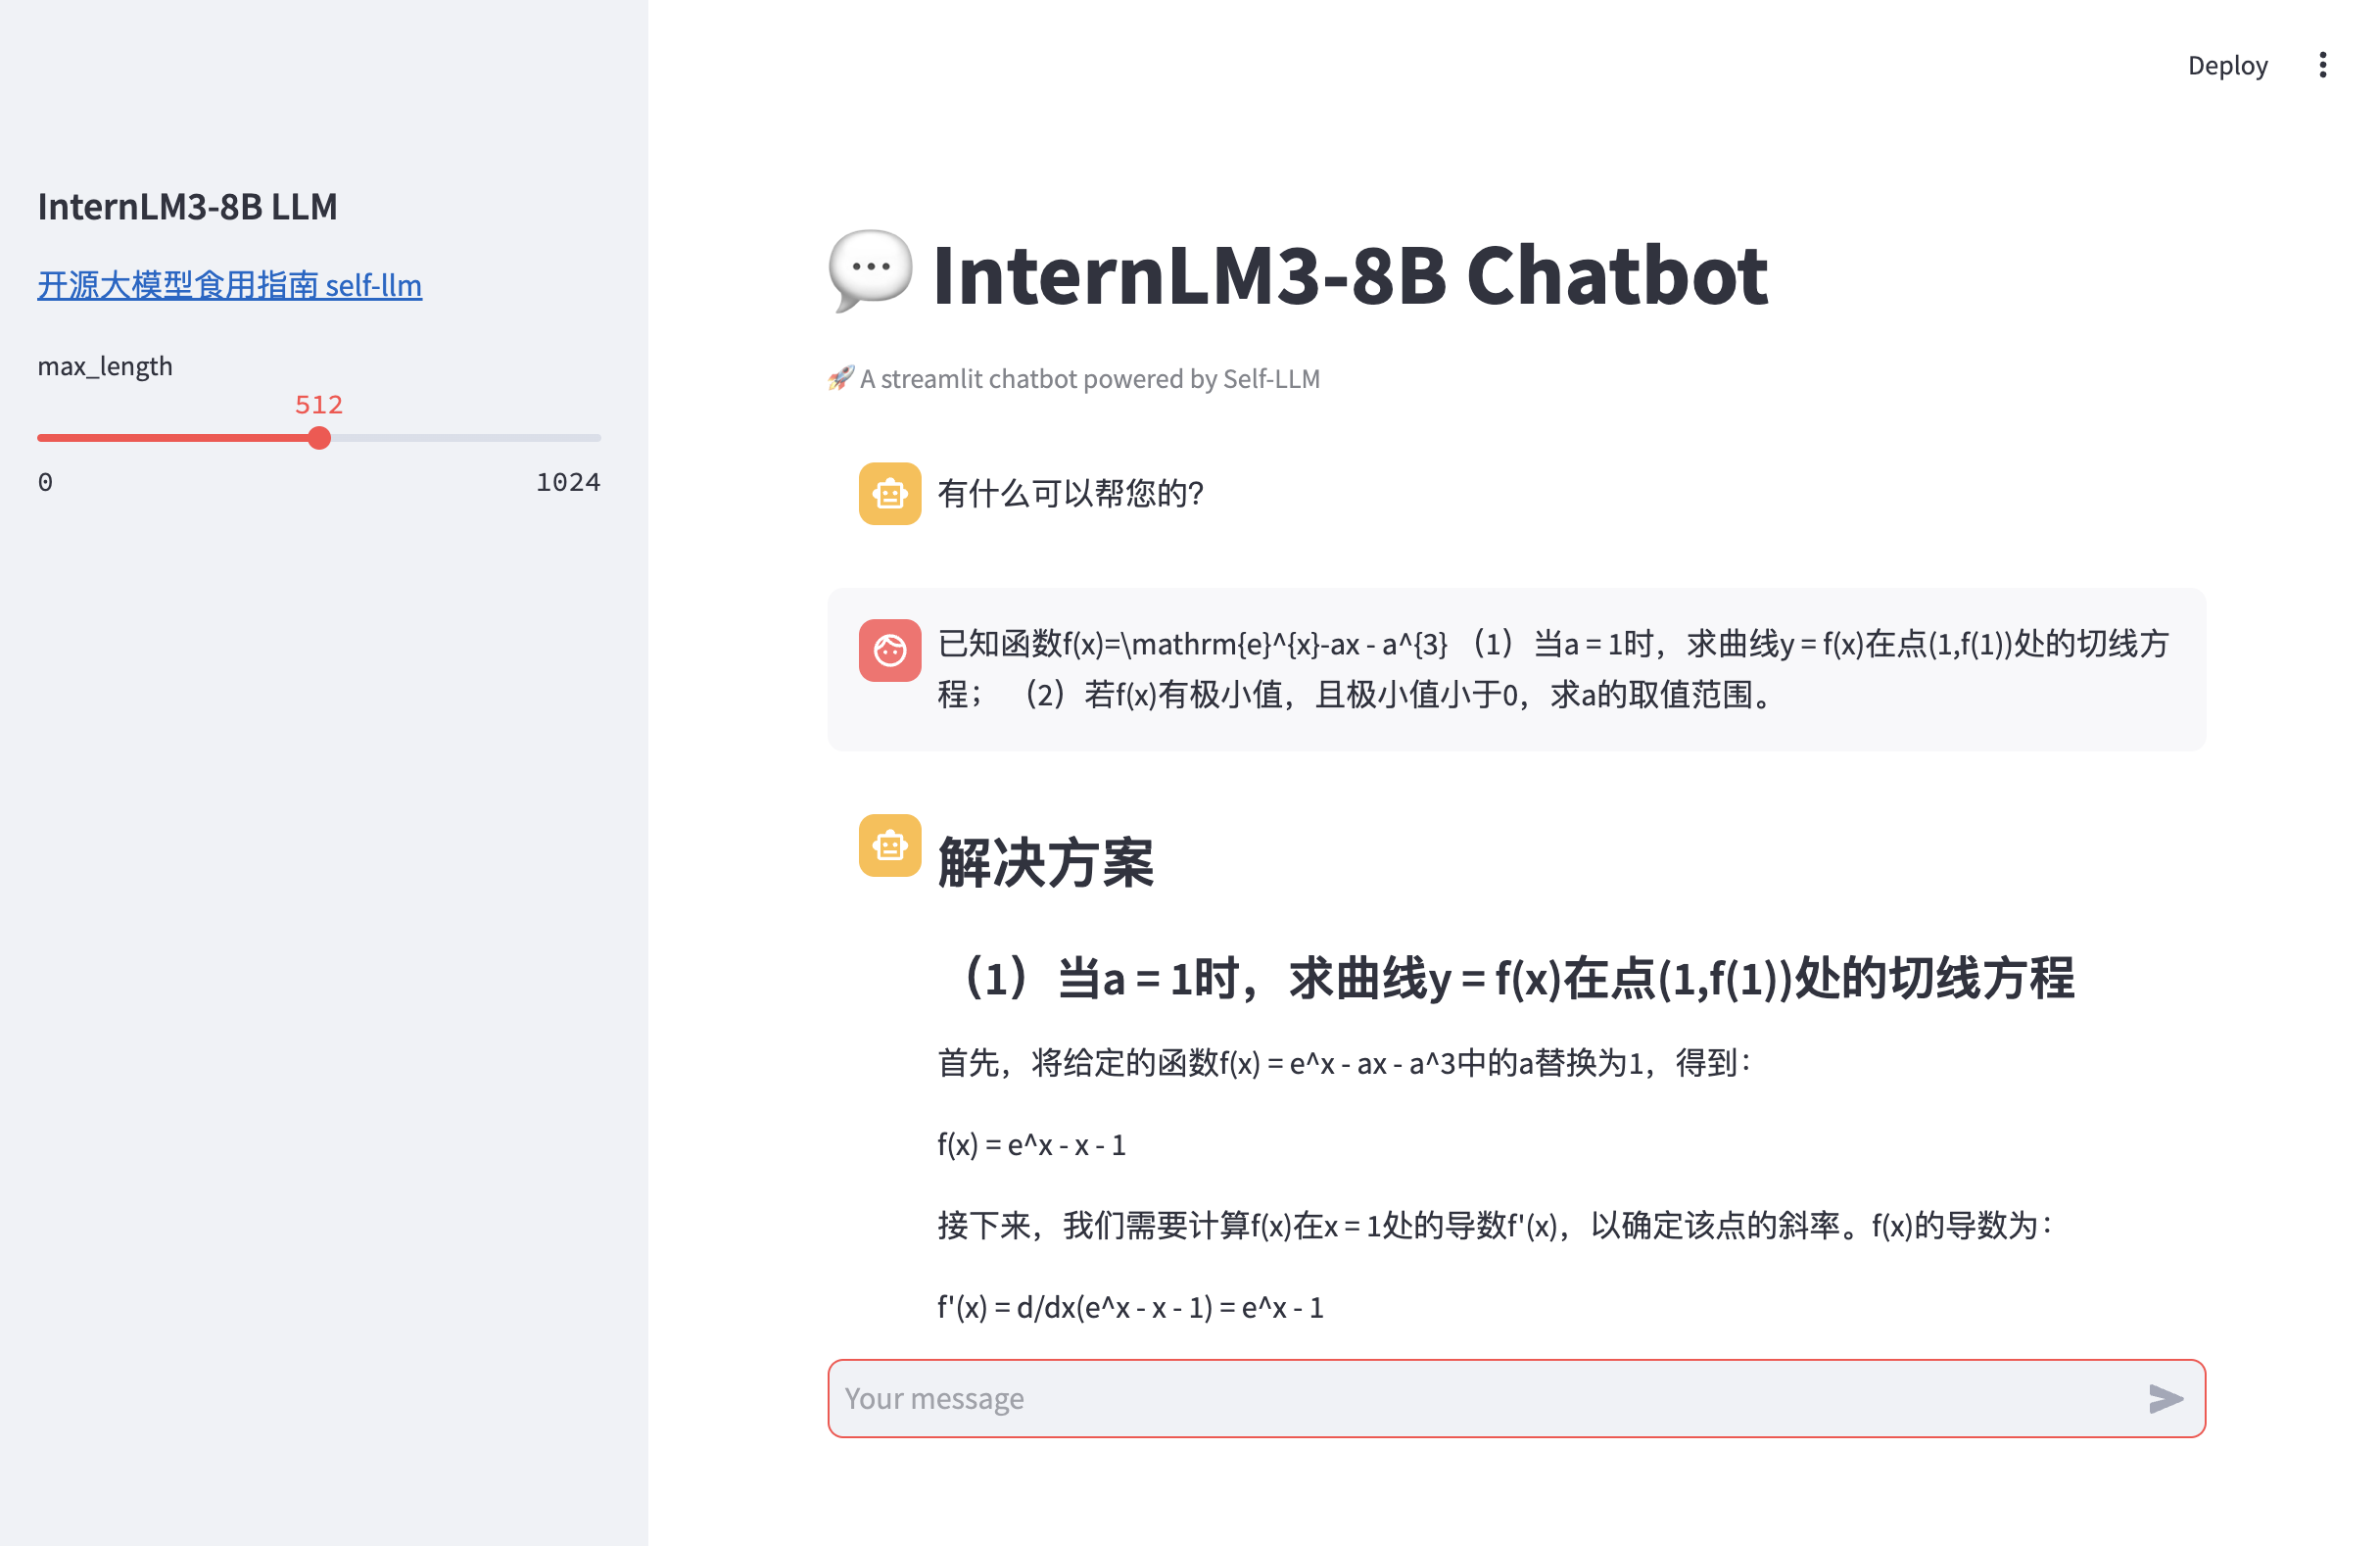
Task: Click the robot avatar beside the greeting message
Action: 889,493
